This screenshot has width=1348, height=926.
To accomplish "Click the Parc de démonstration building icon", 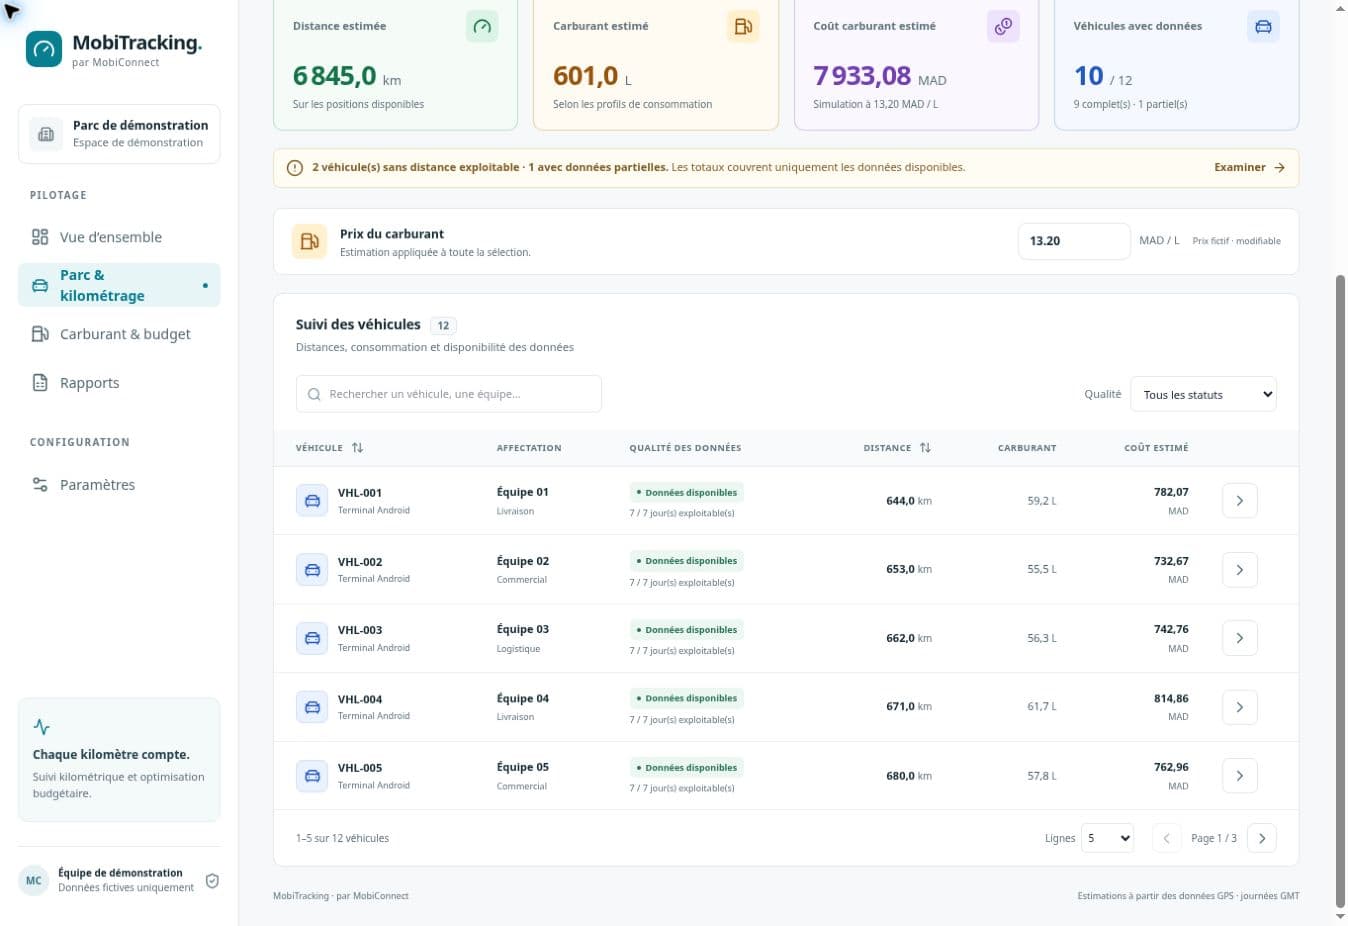I will [46, 134].
